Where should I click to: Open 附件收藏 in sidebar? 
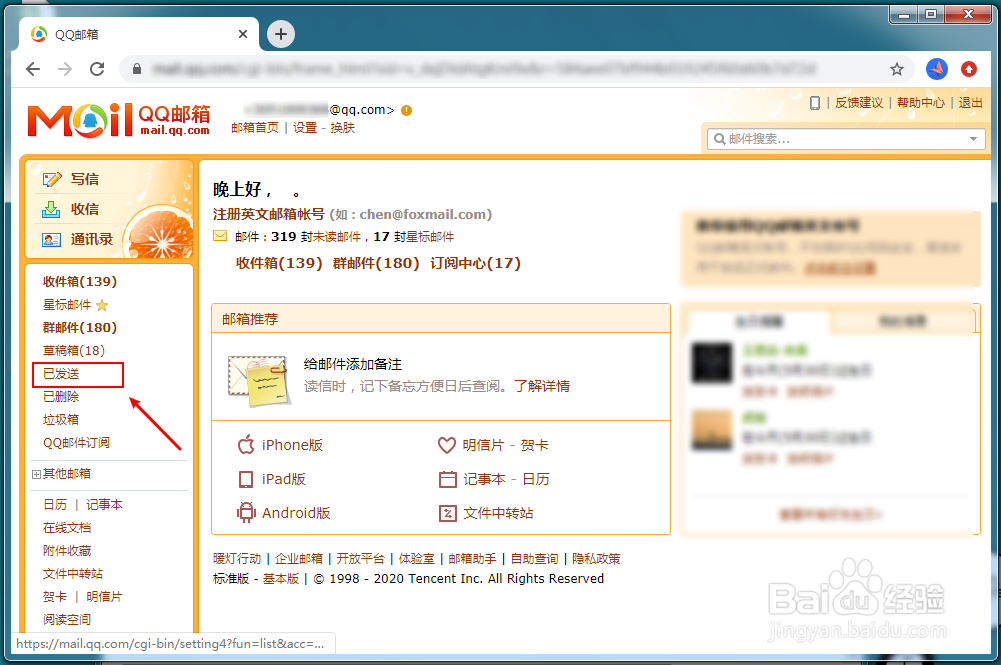tap(67, 550)
